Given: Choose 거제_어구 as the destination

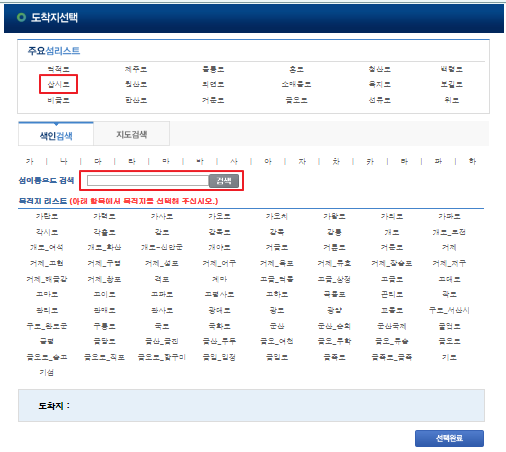Looking at the screenshot, I should (x=219, y=263).
